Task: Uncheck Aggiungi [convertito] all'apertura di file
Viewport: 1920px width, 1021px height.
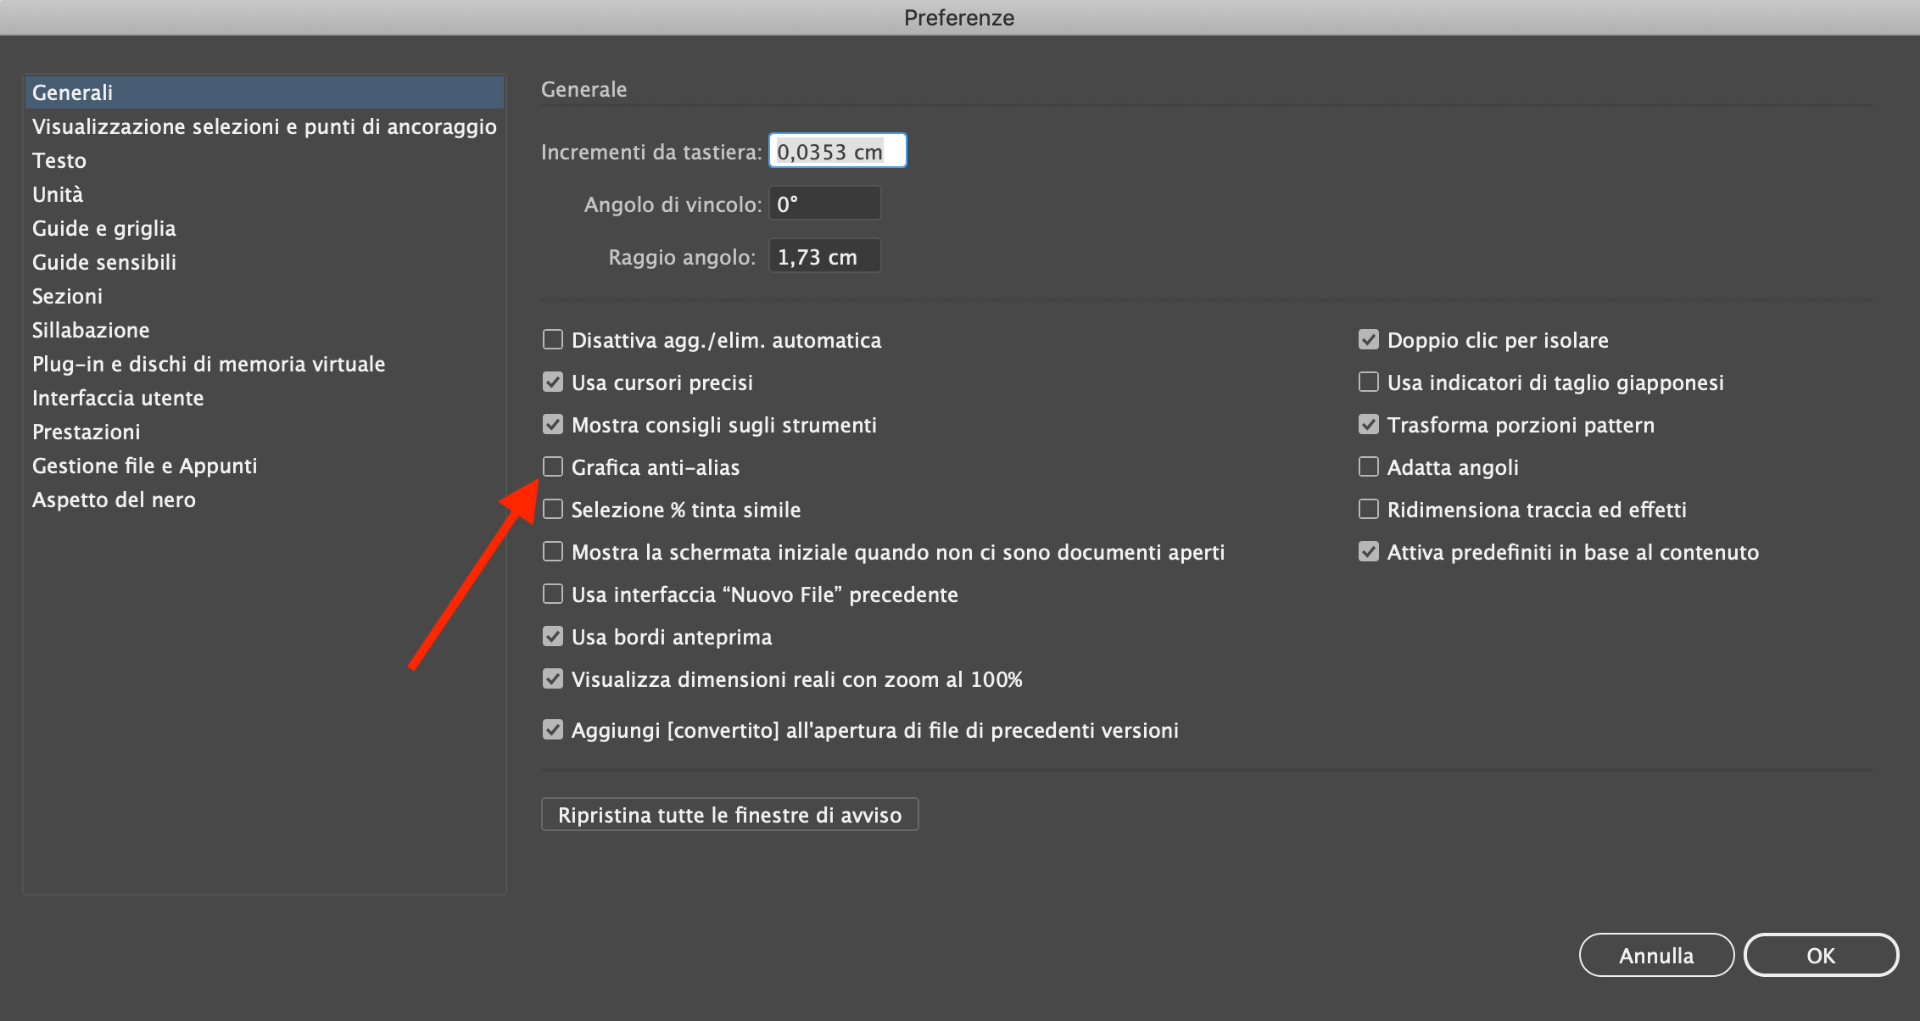Action: [553, 730]
